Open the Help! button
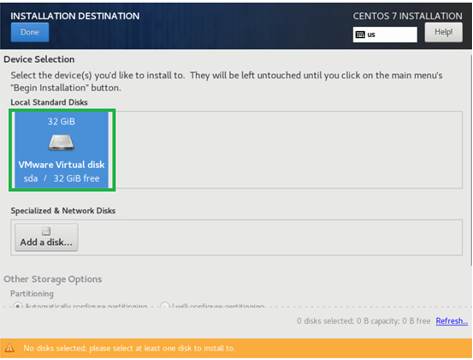Image resolution: width=473 pixels, height=360 pixels. tap(443, 32)
